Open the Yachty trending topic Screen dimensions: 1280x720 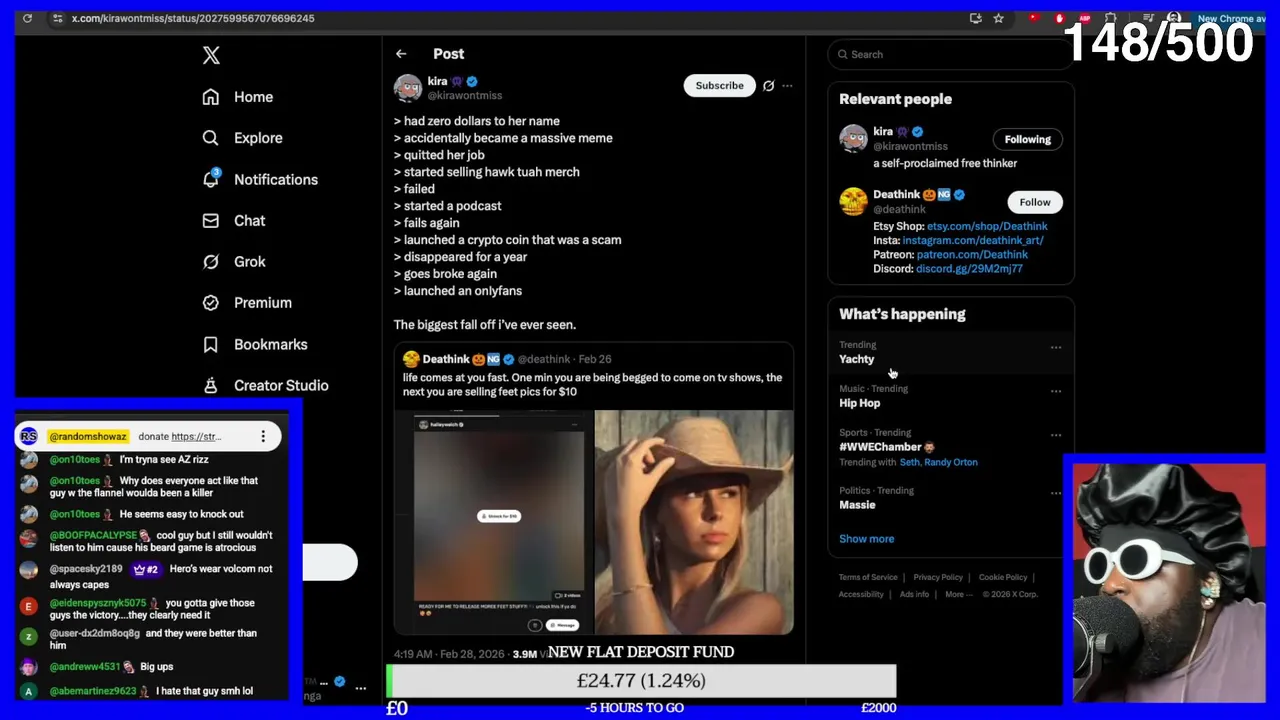click(856, 359)
